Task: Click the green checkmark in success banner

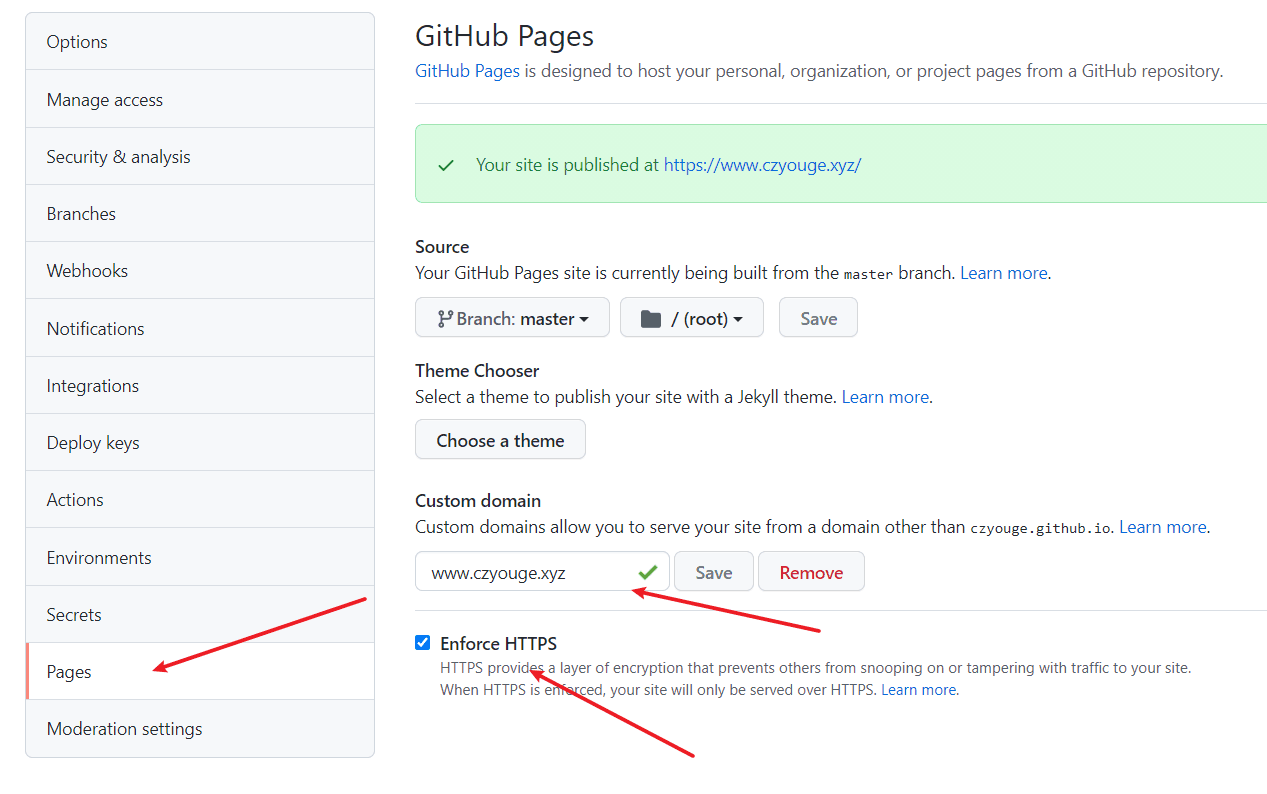Action: coord(446,165)
